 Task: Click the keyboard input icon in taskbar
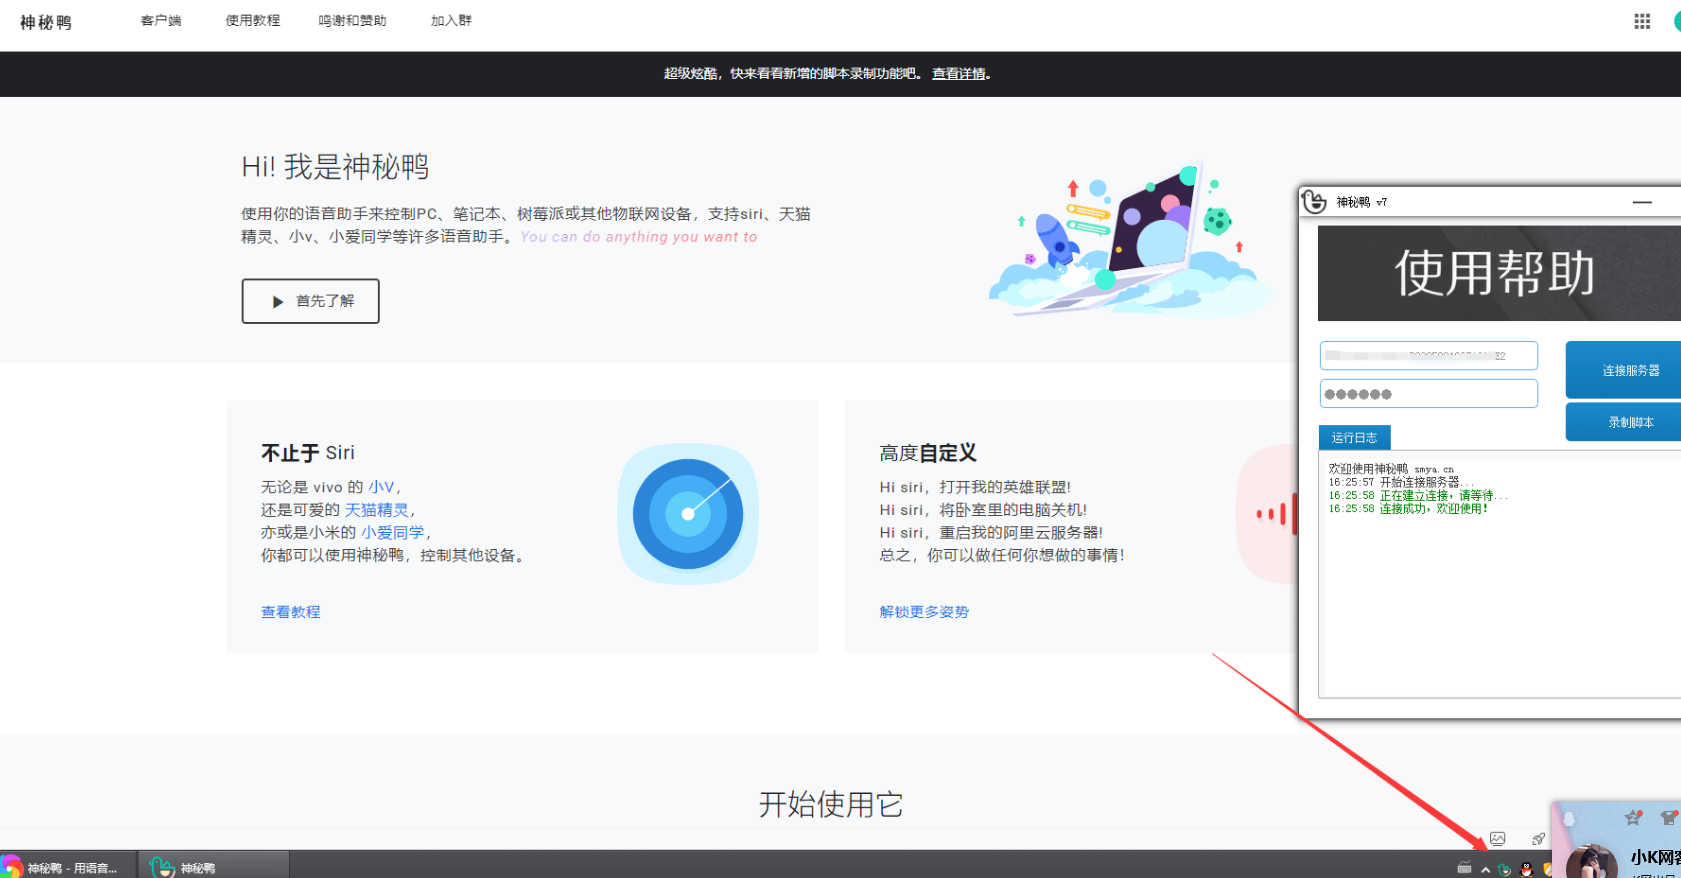pyautogui.click(x=1464, y=868)
